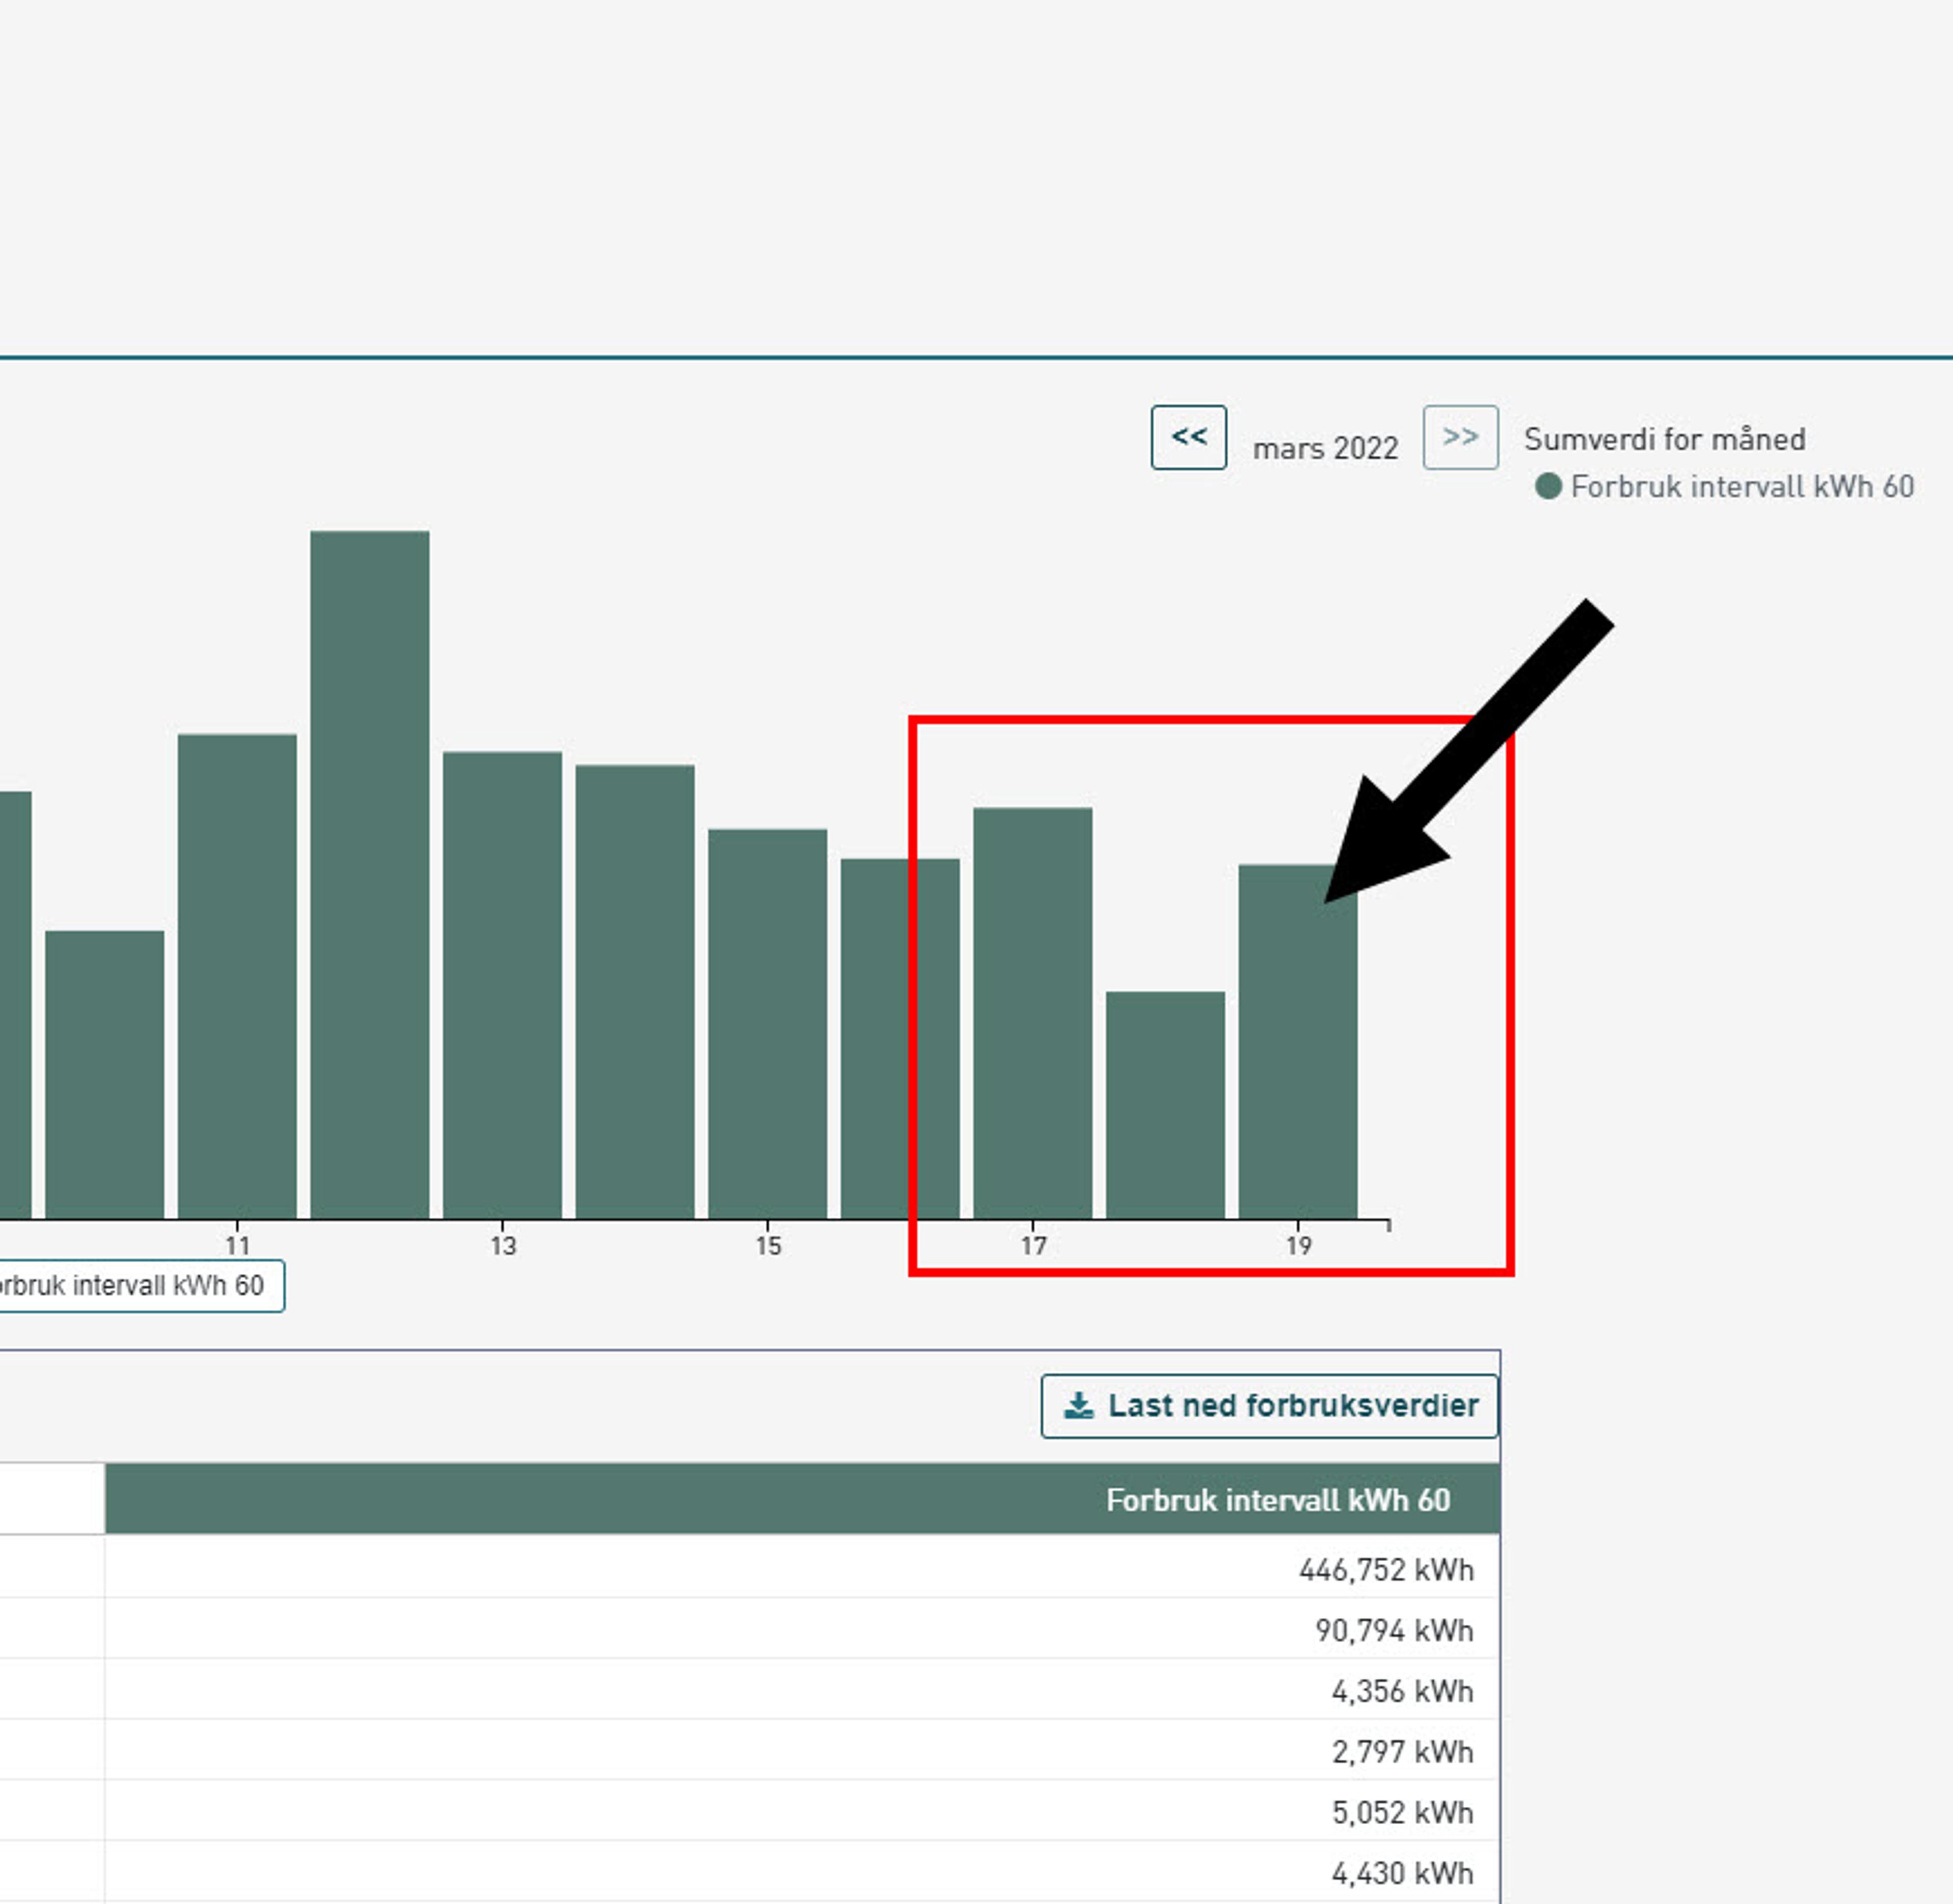Click the bar for day 13

point(502,985)
